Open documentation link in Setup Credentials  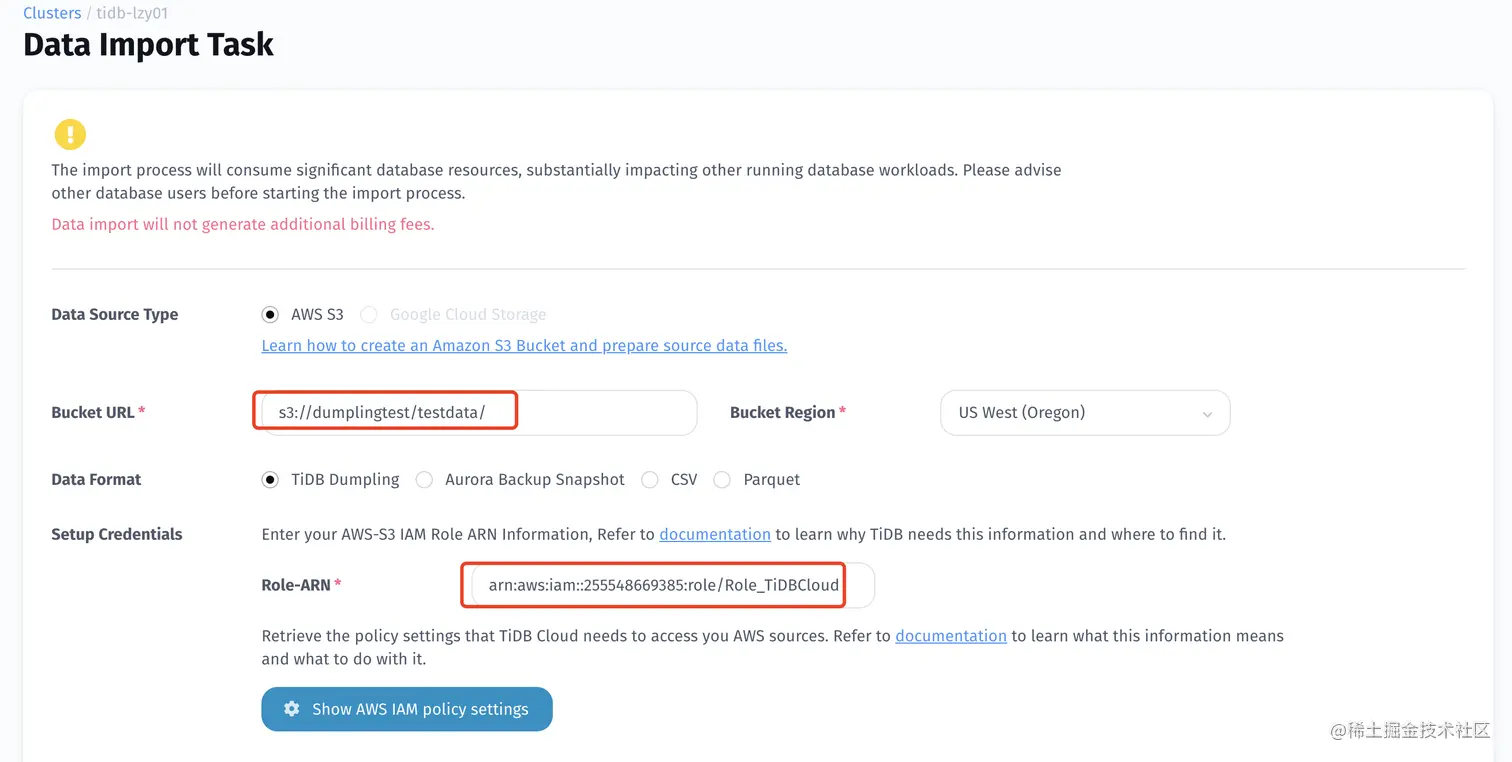pyautogui.click(x=715, y=534)
